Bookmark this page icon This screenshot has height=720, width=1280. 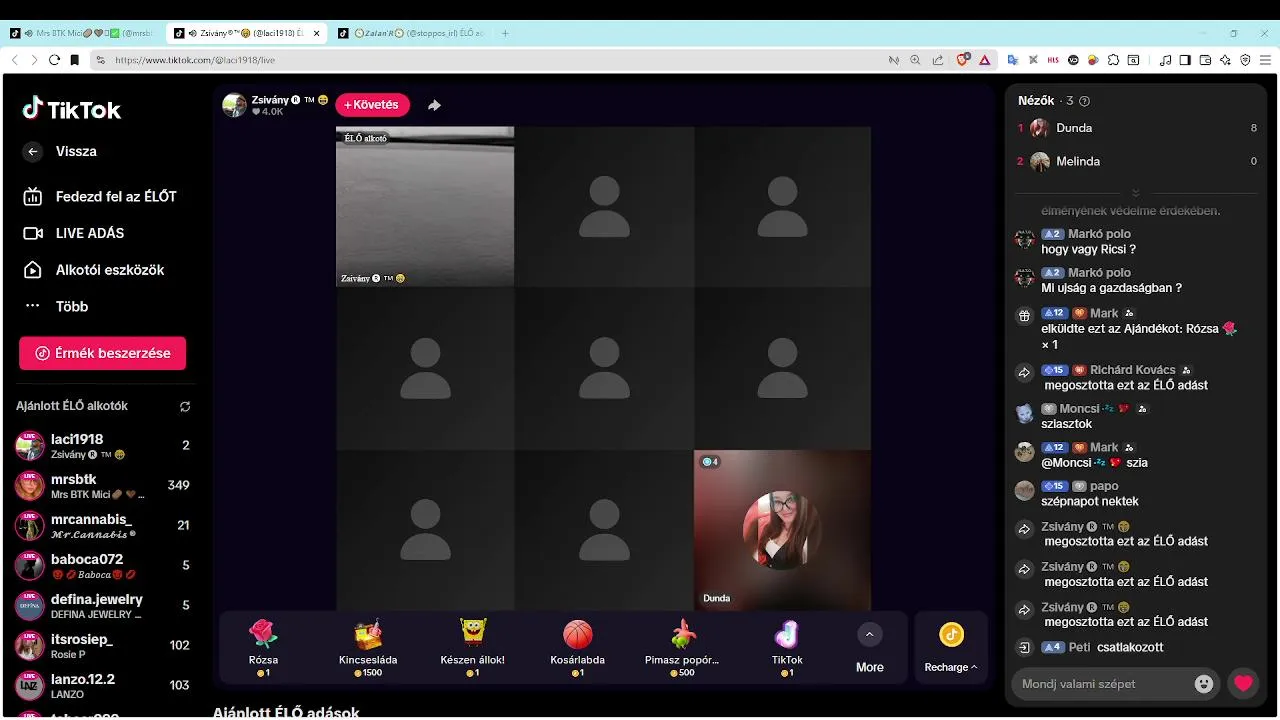[x=74, y=60]
